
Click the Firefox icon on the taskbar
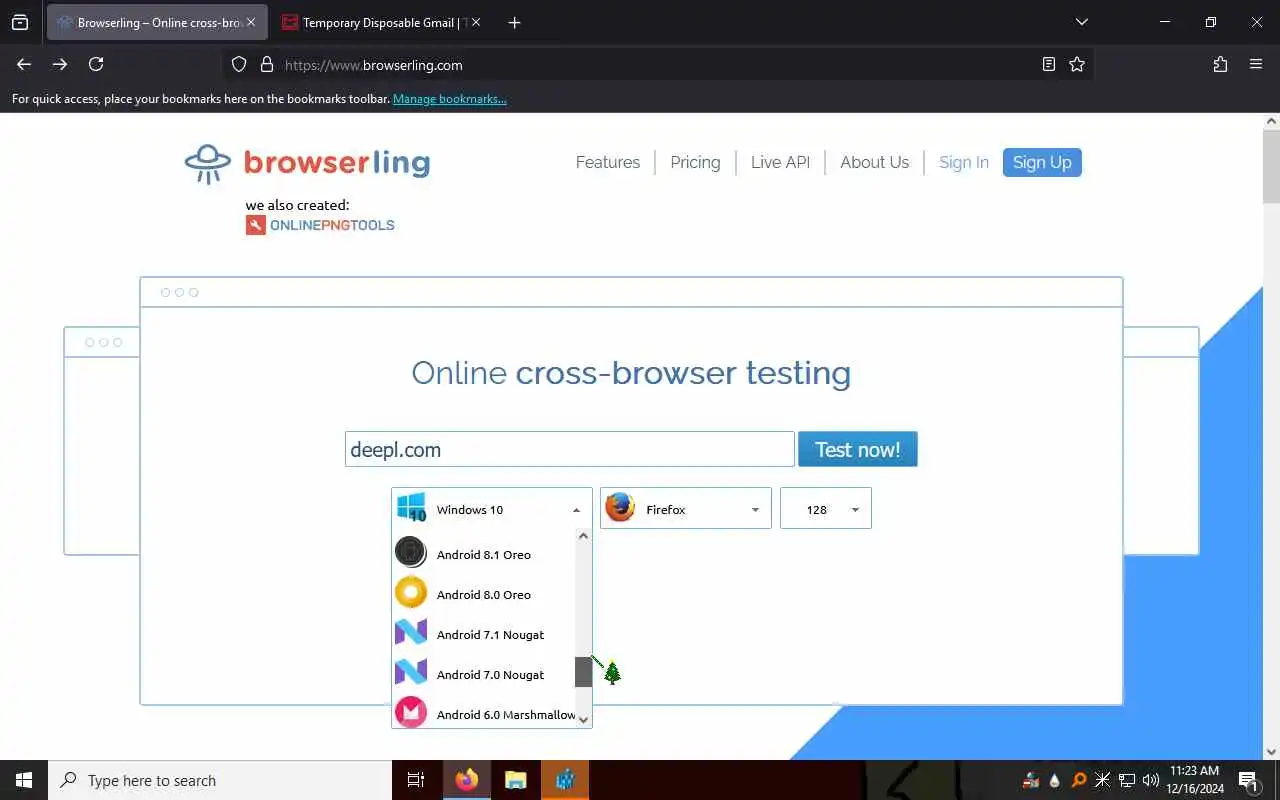point(466,780)
